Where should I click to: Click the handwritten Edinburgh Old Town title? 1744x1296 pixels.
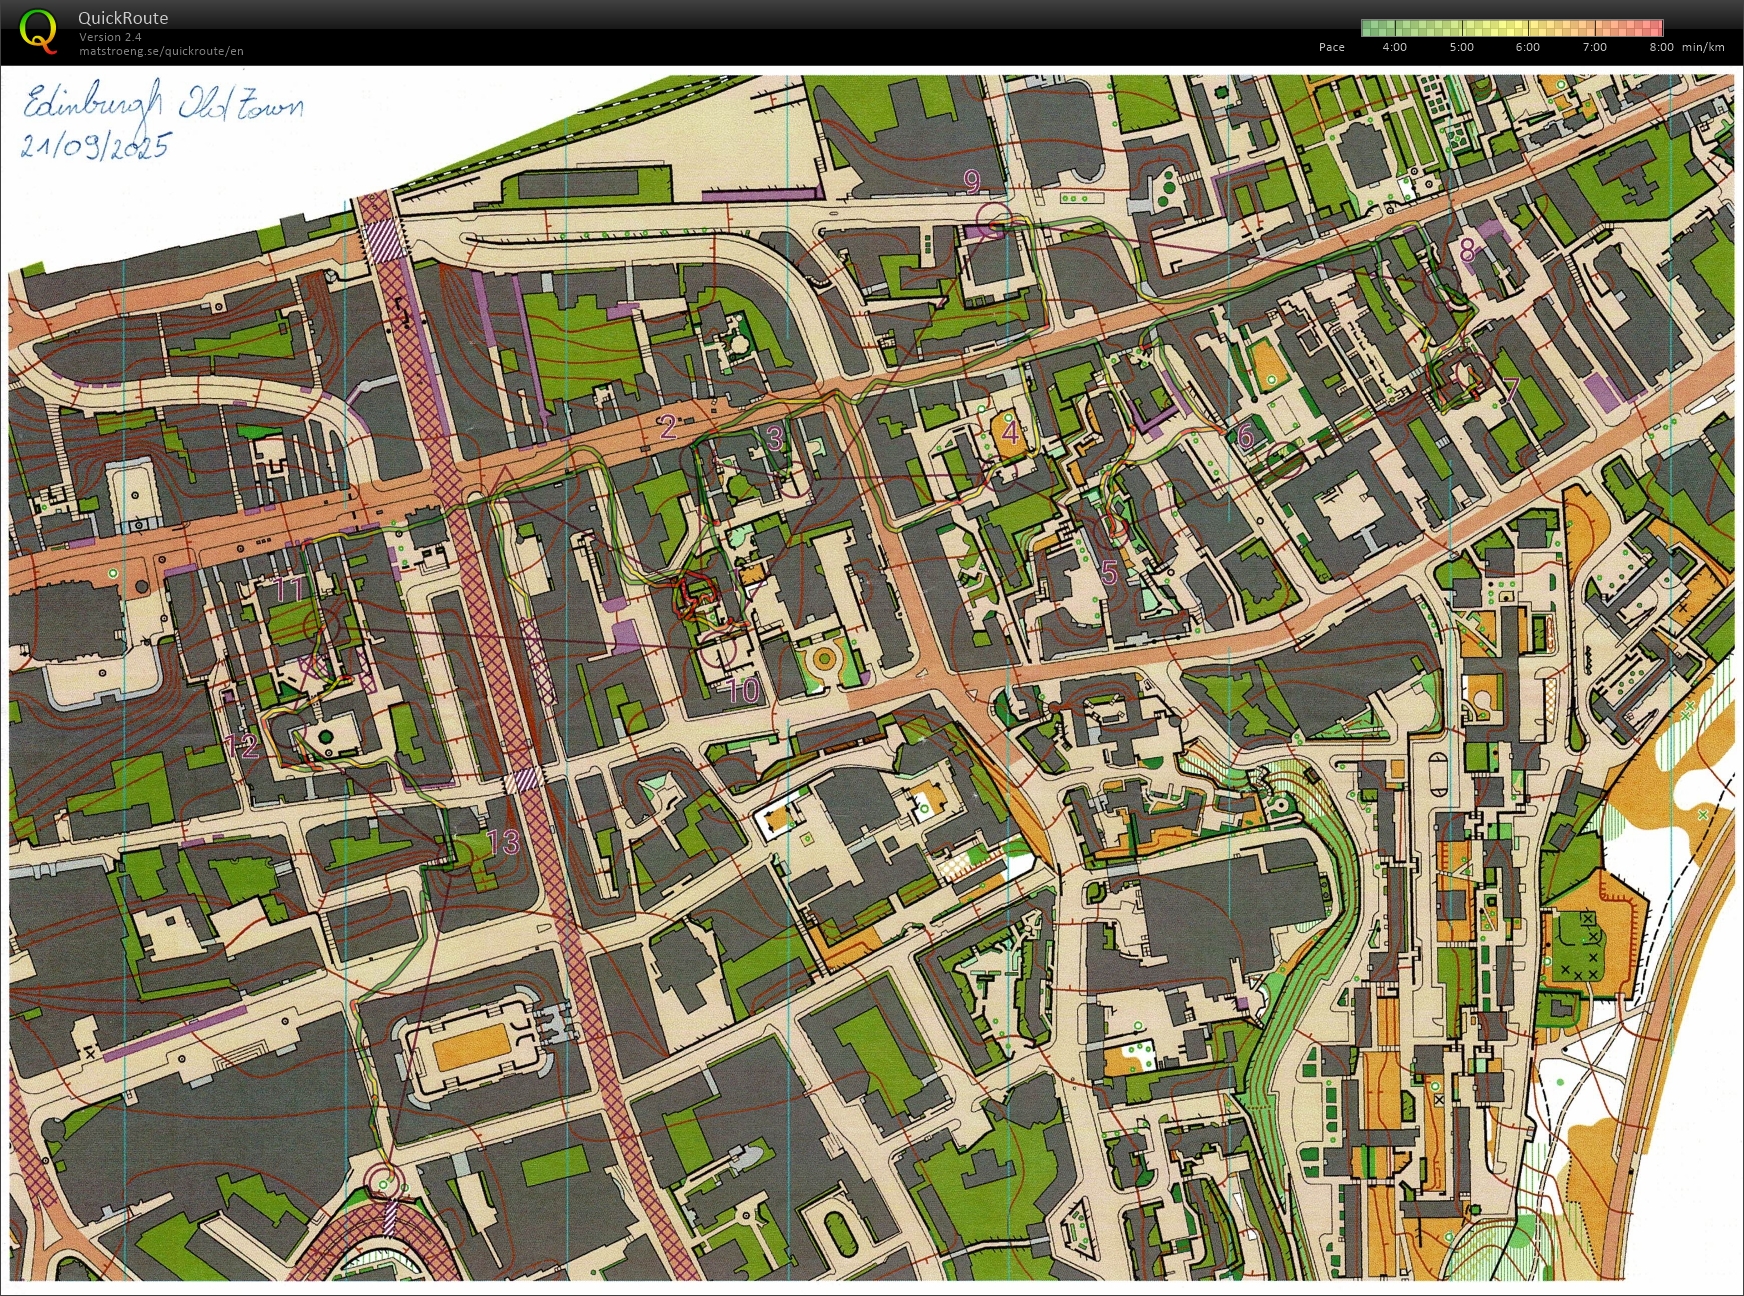point(163,104)
